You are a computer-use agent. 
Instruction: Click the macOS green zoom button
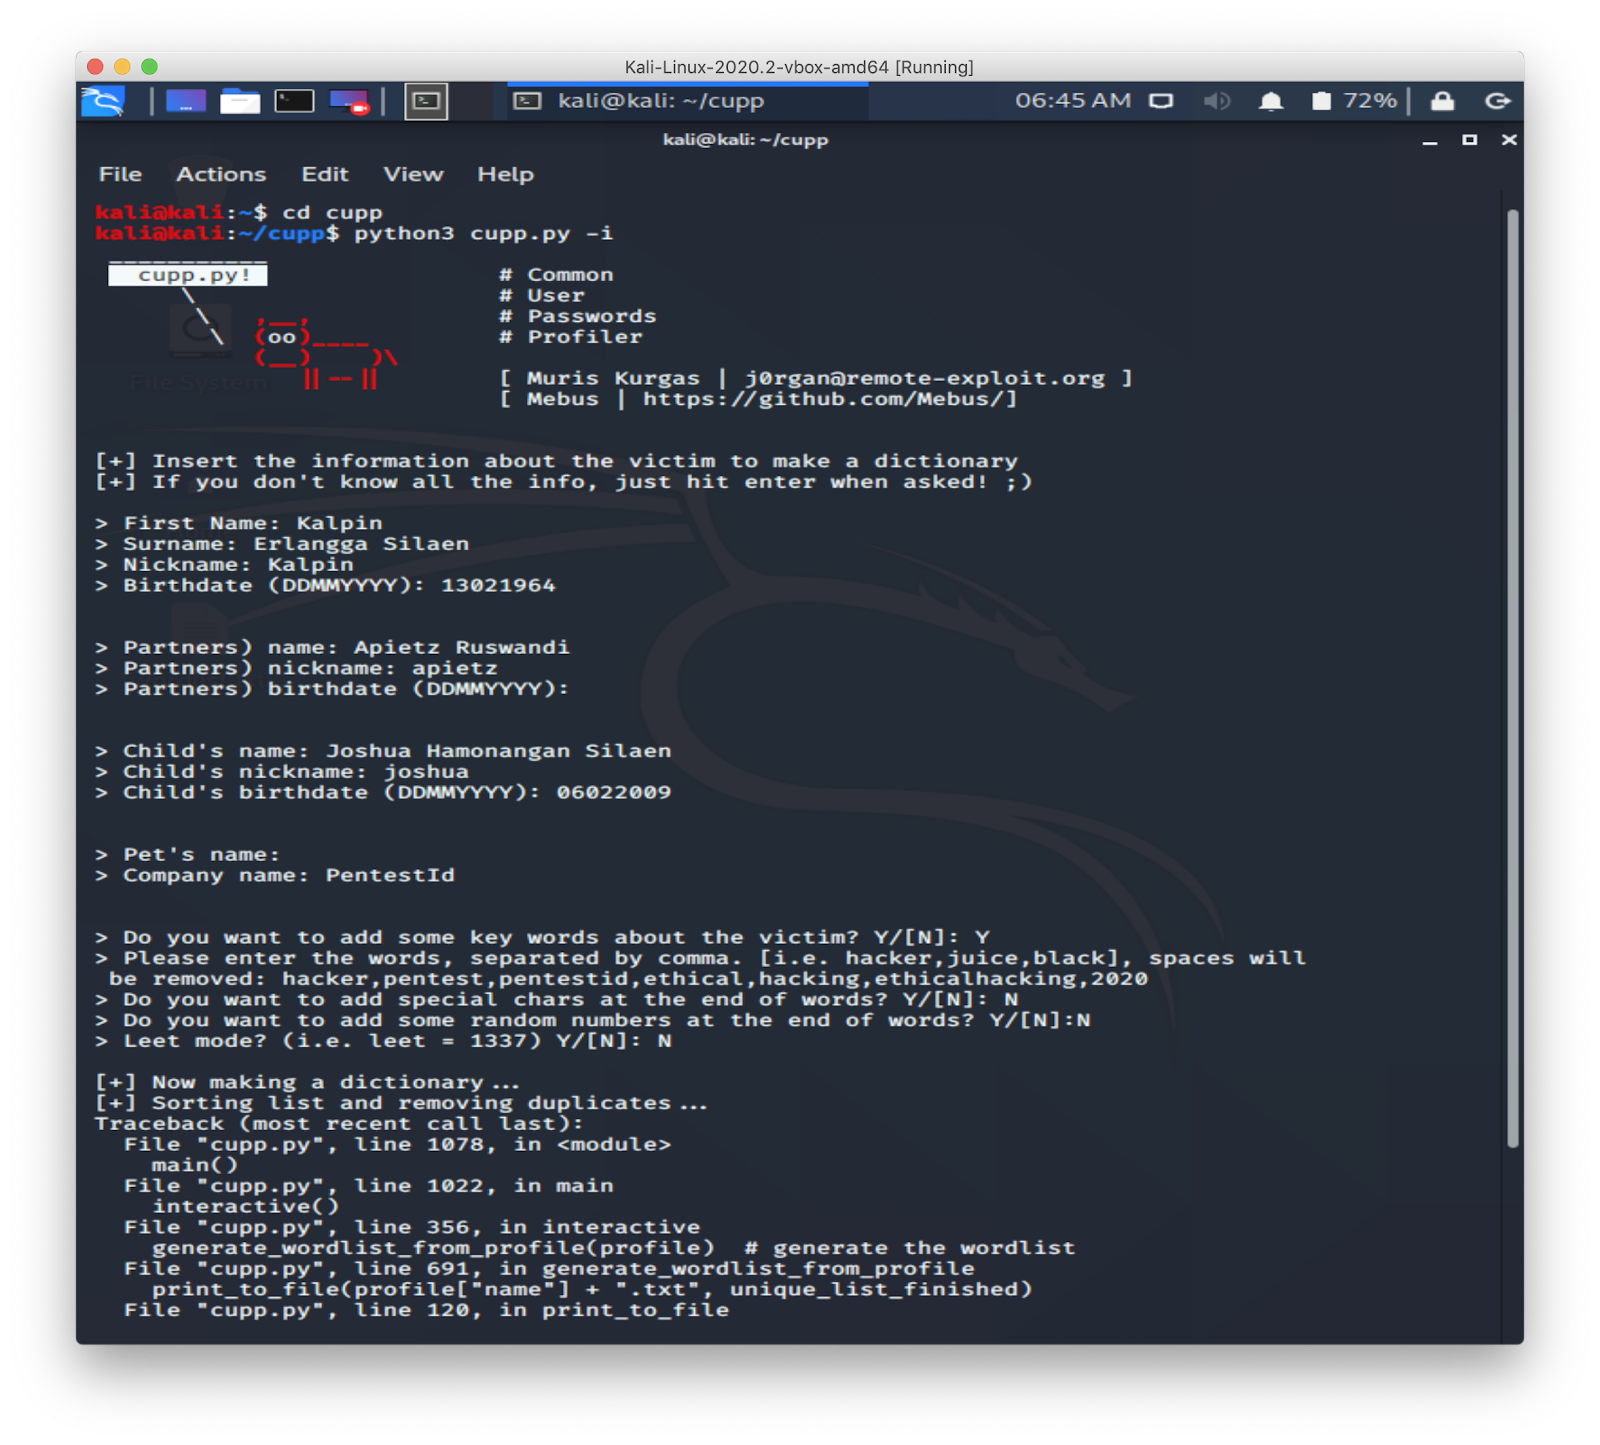pyautogui.click(x=149, y=66)
